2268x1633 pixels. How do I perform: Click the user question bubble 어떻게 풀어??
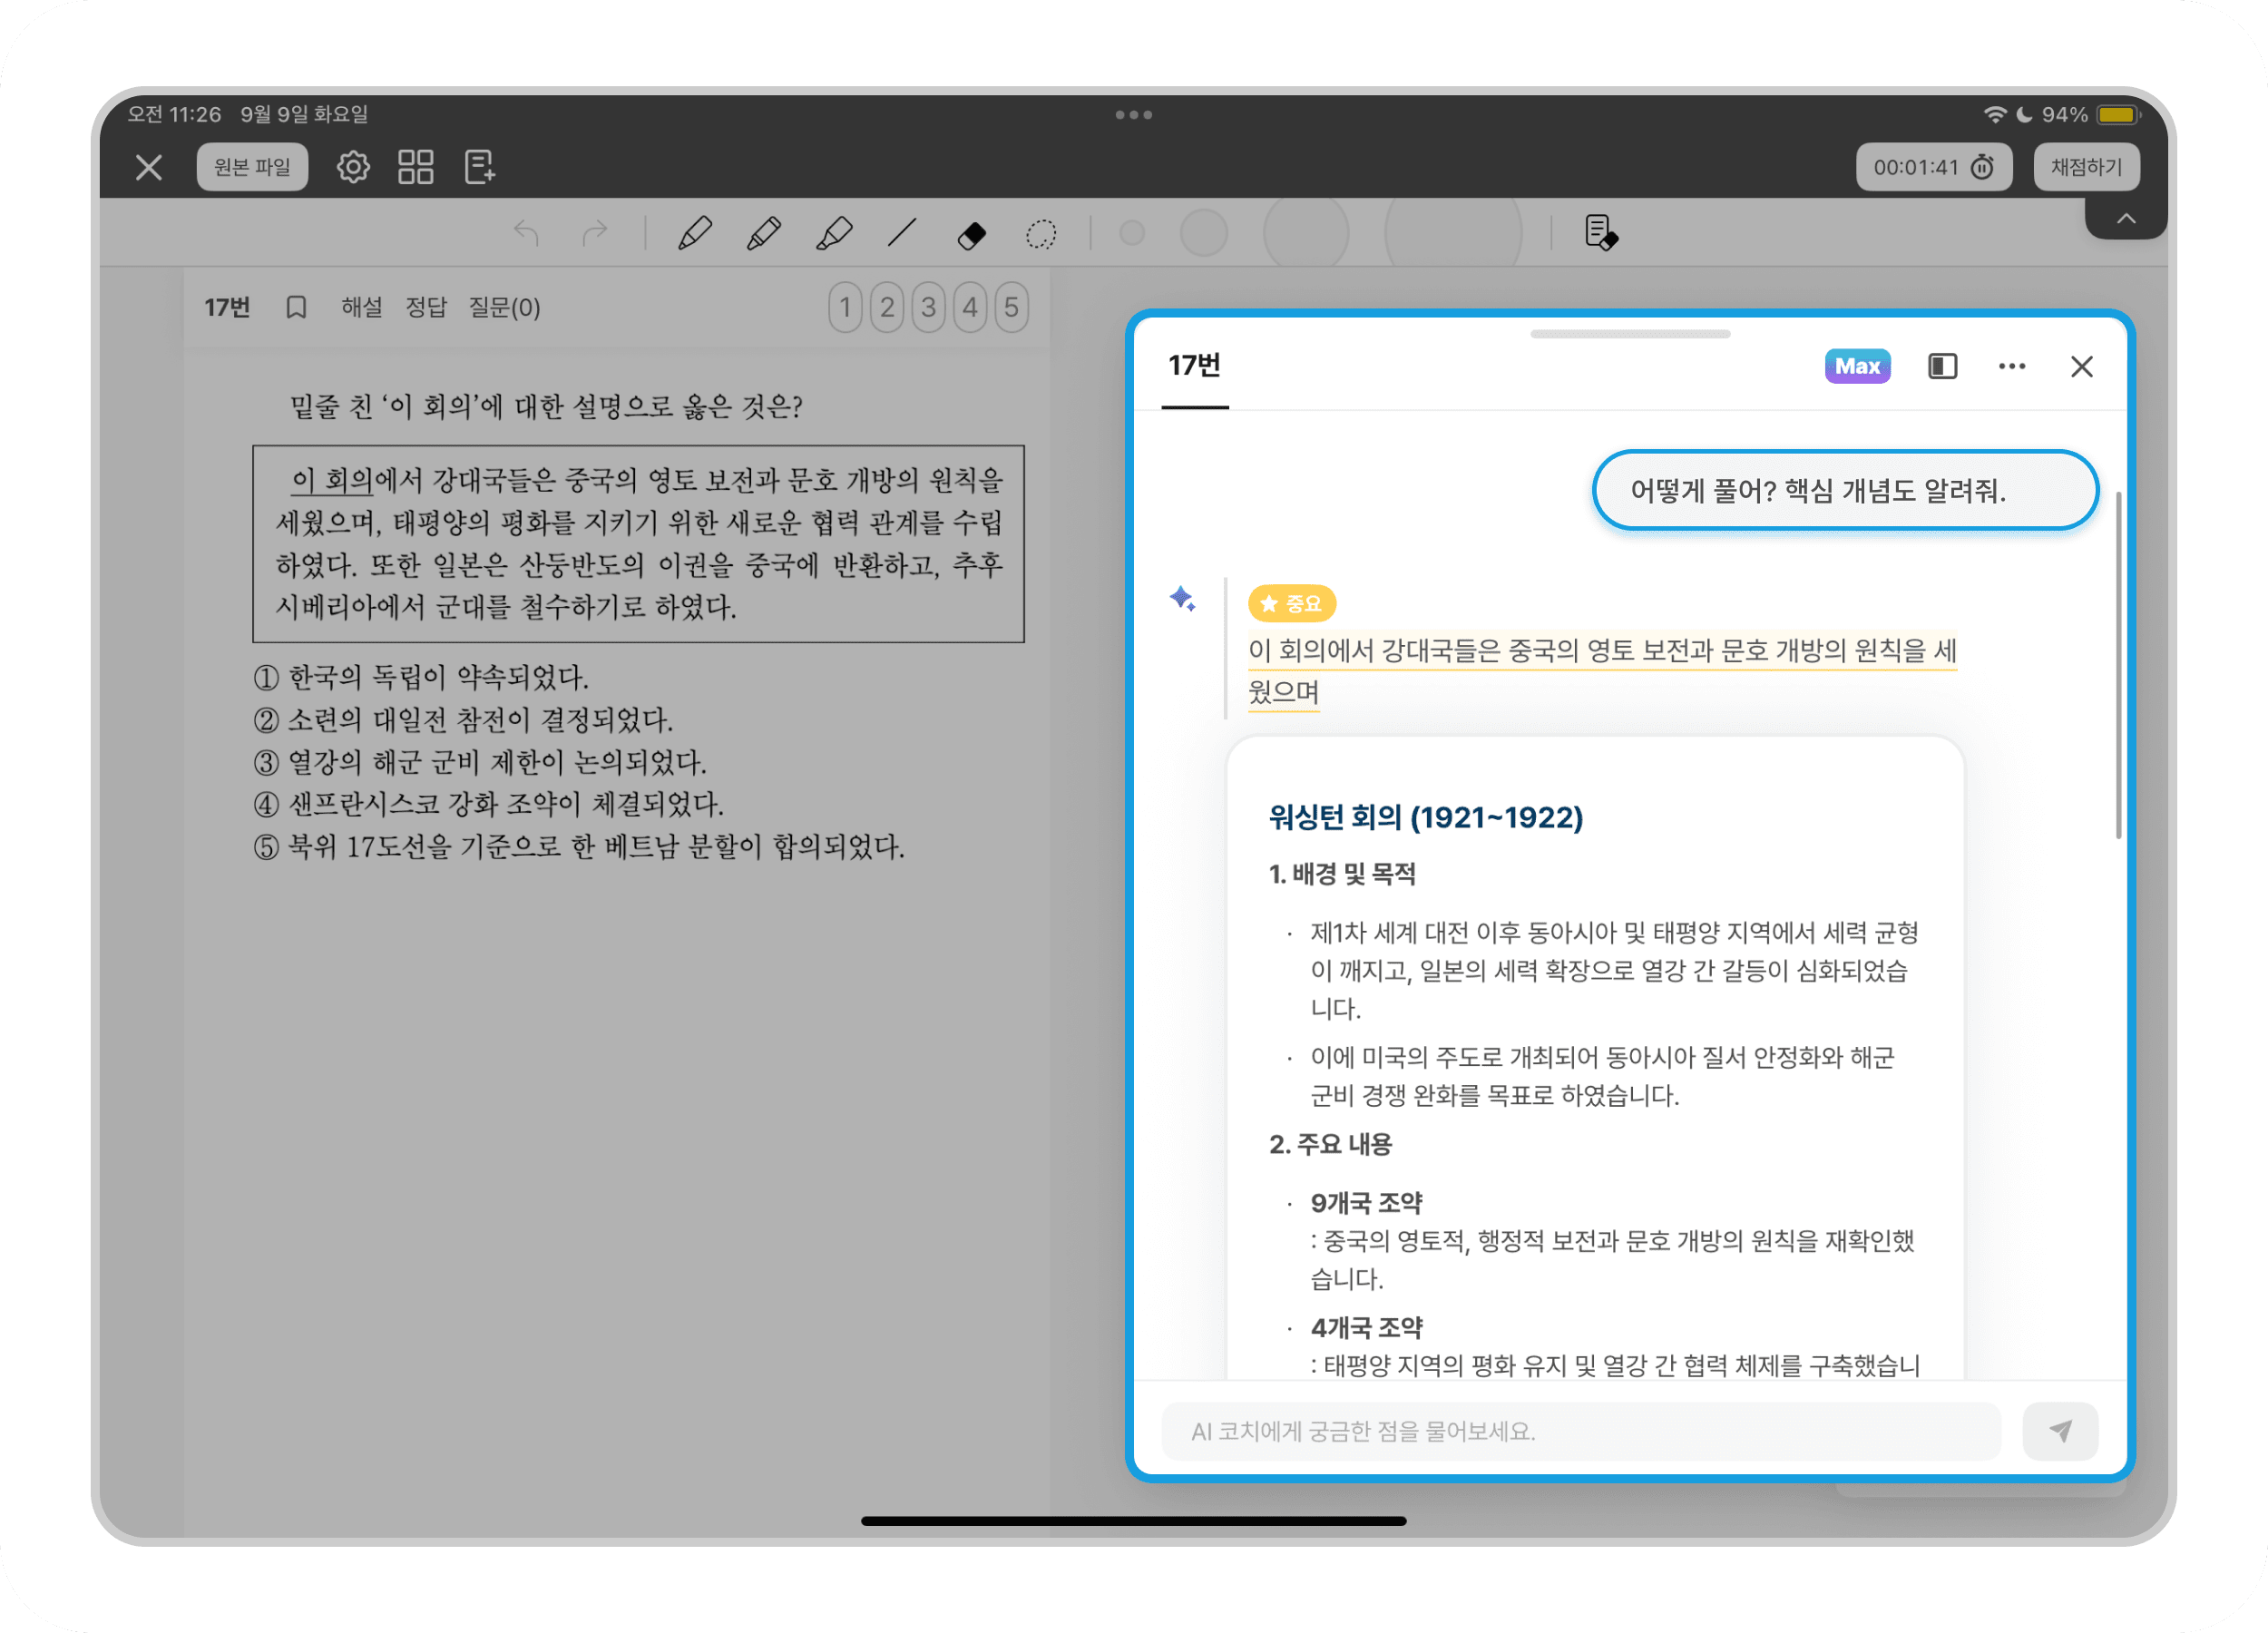pos(1846,490)
